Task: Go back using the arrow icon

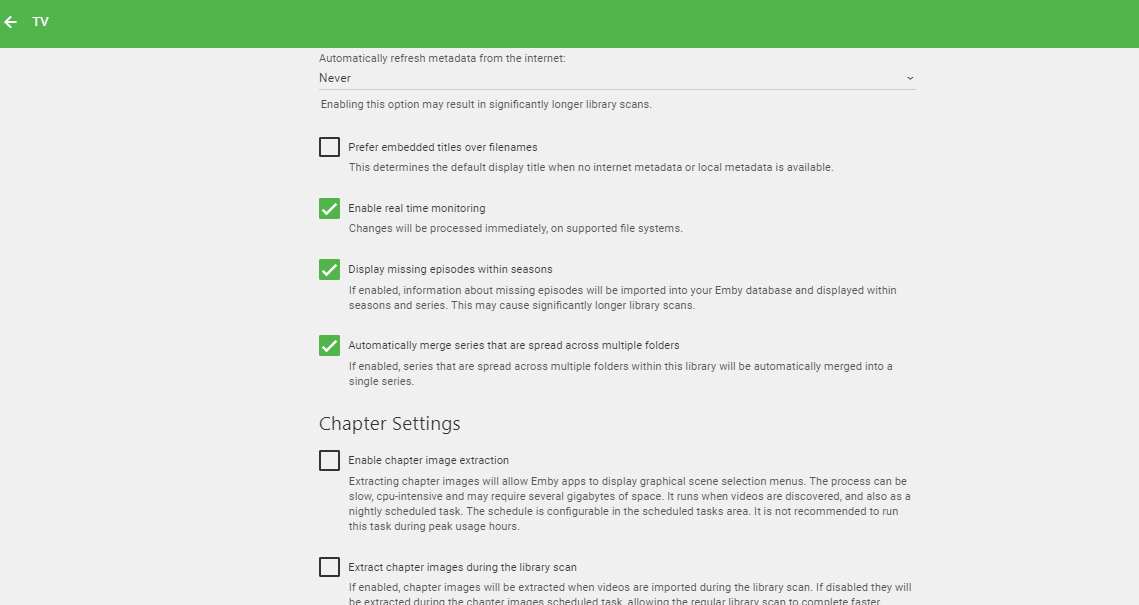Action: click(11, 23)
